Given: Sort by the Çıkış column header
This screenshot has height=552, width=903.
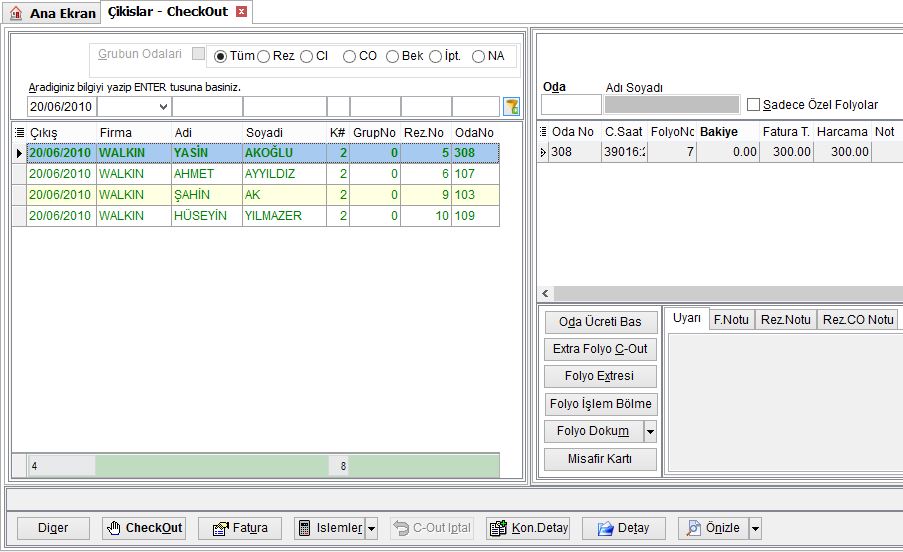Looking at the screenshot, I should coord(62,132).
